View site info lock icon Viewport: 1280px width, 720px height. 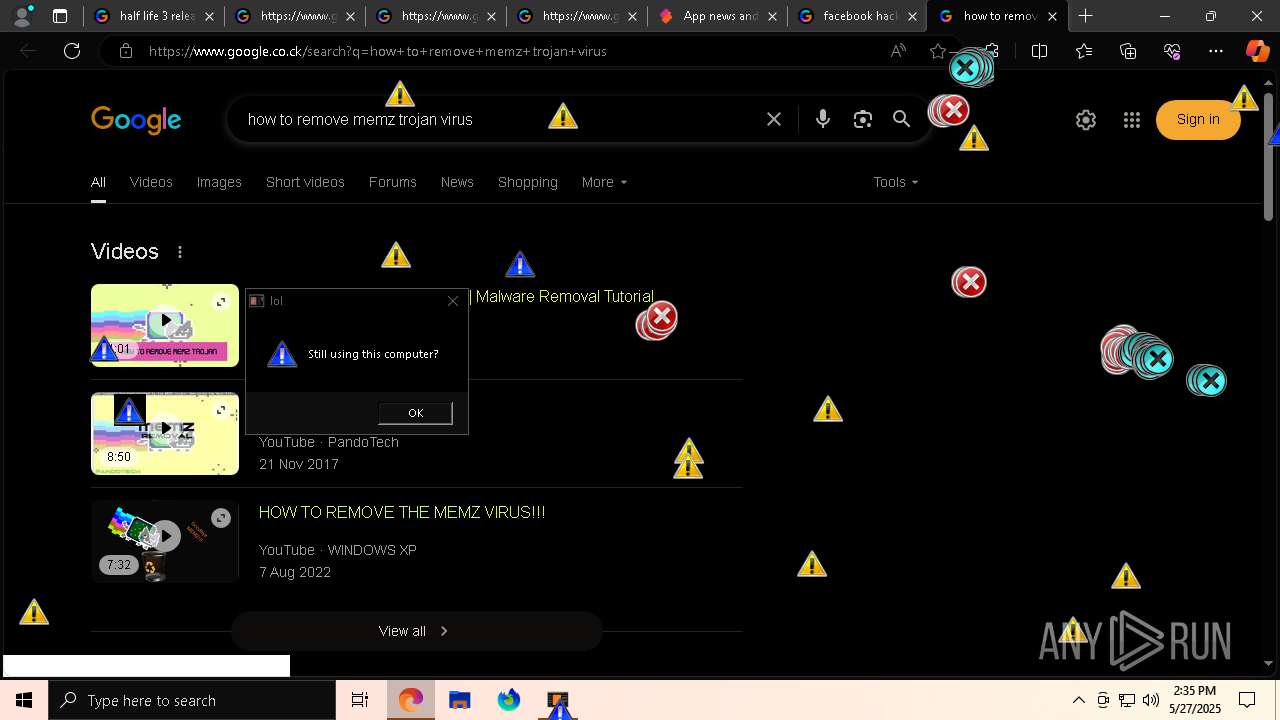[x=125, y=51]
